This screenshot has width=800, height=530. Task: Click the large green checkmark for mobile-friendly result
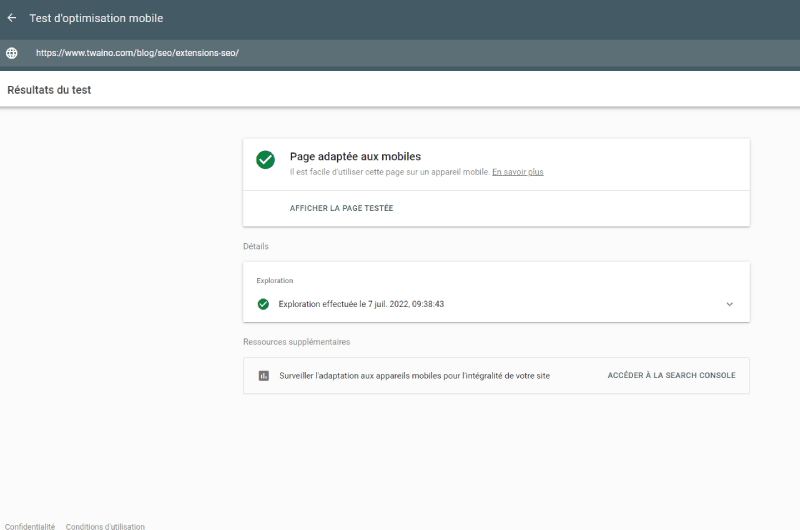[x=265, y=160]
